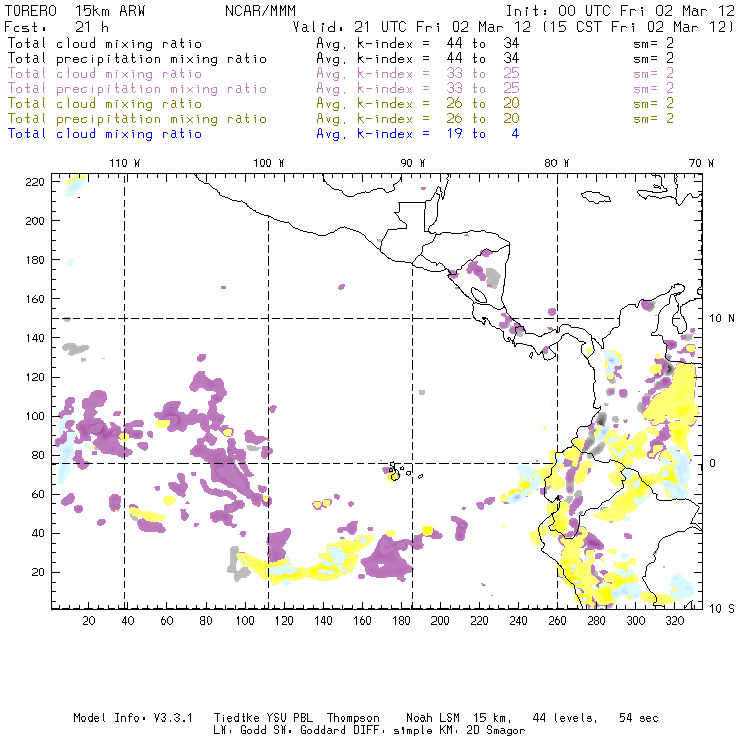Select black "Total cloud mixing ratio" legend label
The height and width of the screenshot is (740, 740).
pos(105,44)
